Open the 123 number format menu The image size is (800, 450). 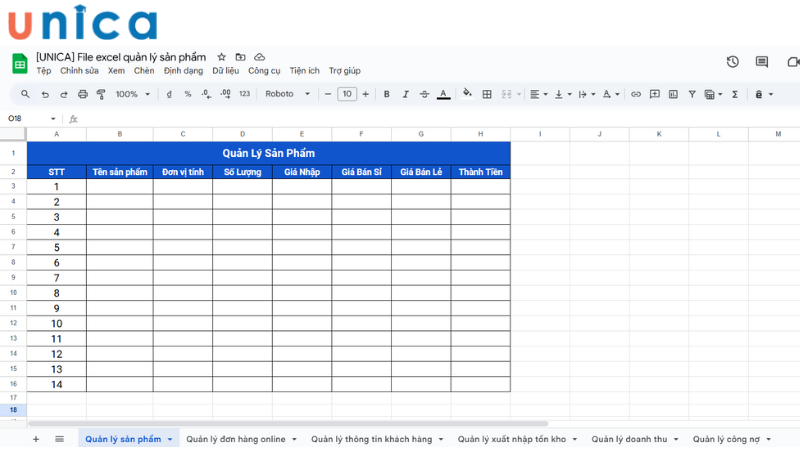[x=245, y=94]
